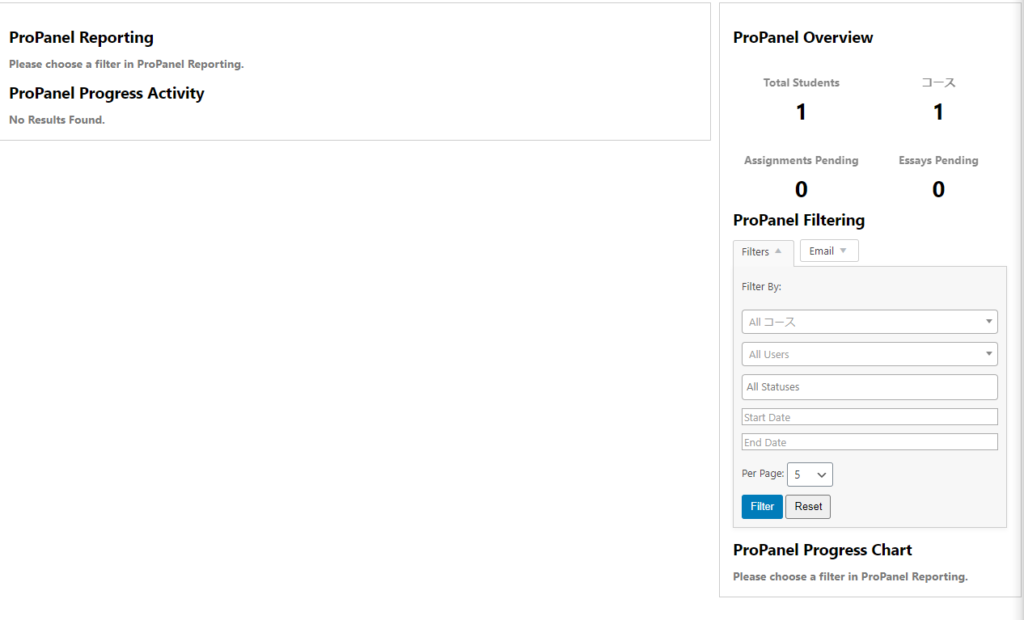Collapse the Filters tab arrow

778,251
